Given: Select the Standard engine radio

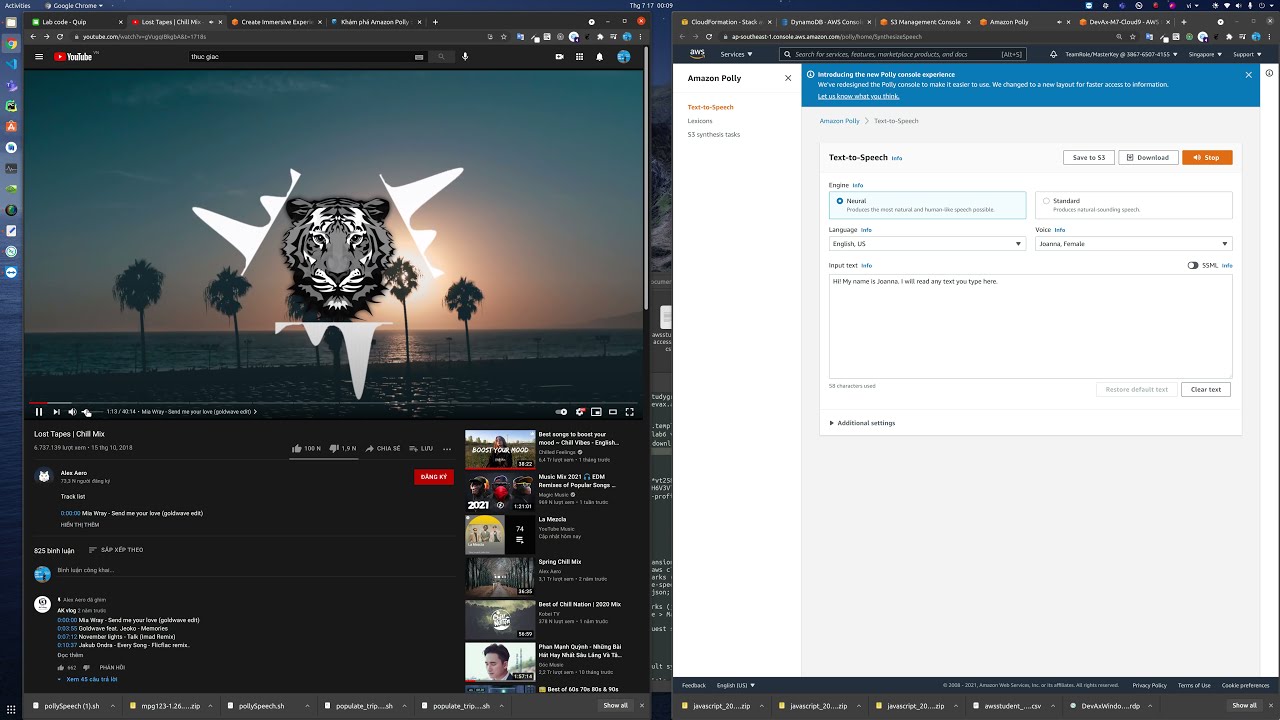Looking at the screenshot, I should coord(1046,201).
